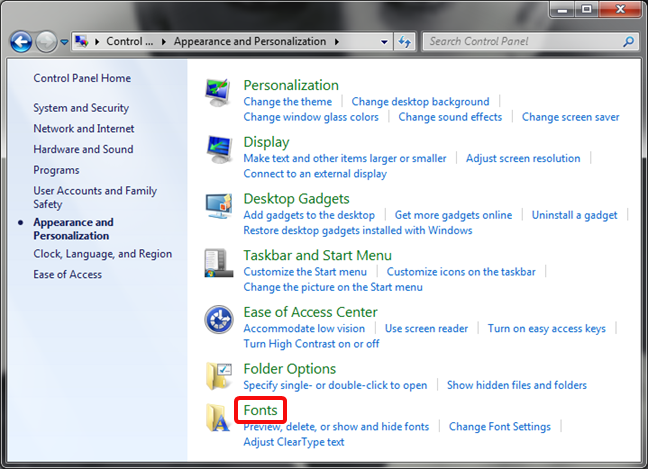Click Change desktop background

tap(420, 102)
